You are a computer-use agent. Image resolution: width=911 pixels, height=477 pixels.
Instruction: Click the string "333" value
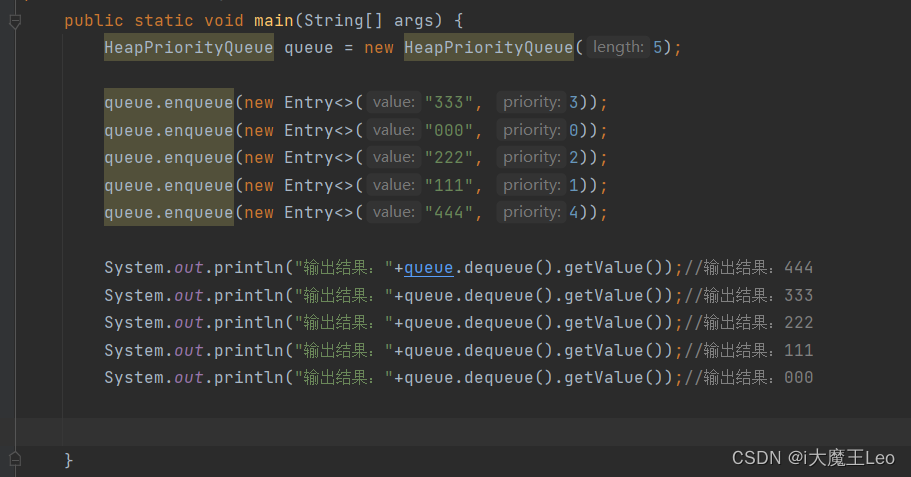click(449, 103)
